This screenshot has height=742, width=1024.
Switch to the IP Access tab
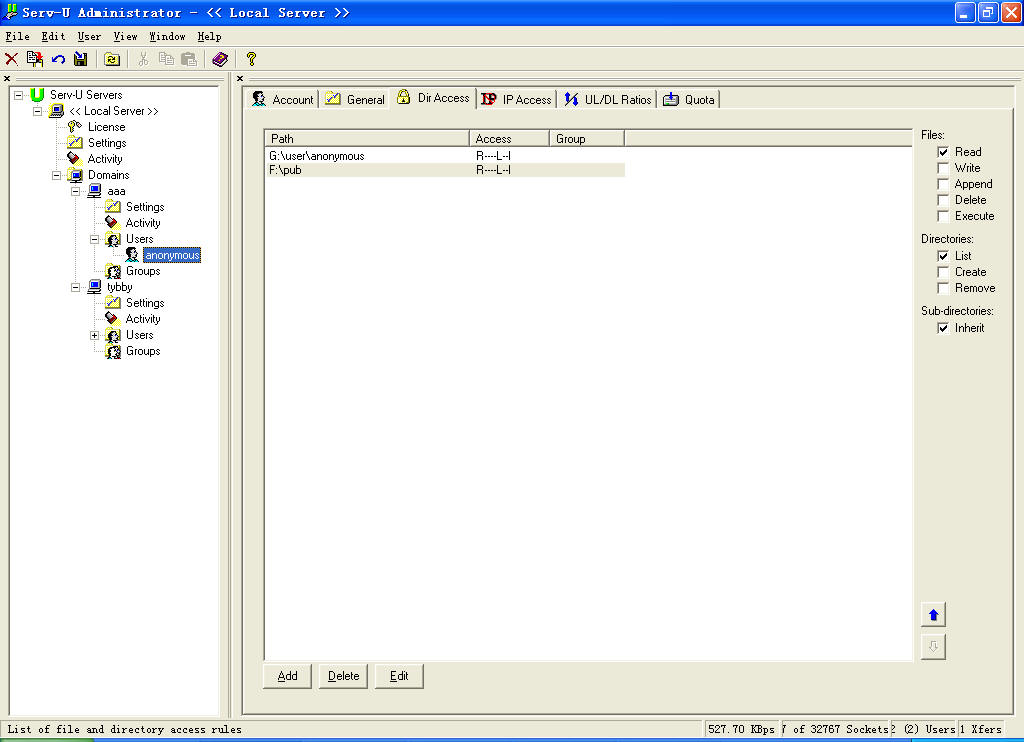point(516,99)
